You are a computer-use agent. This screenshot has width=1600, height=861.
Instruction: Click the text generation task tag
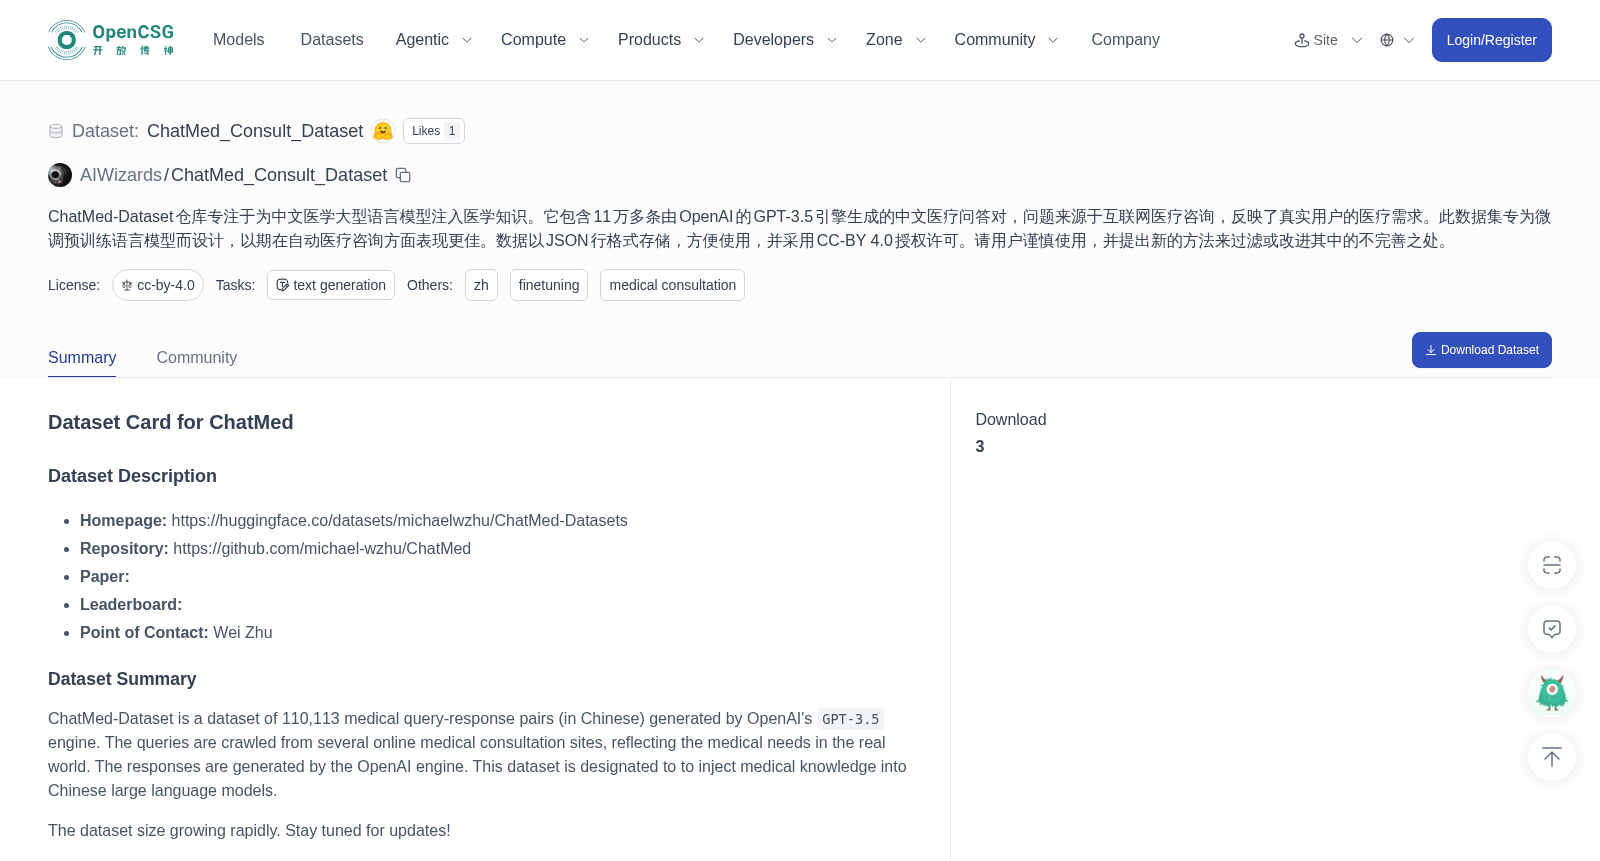pyautogui.click(x=331, y=285)
